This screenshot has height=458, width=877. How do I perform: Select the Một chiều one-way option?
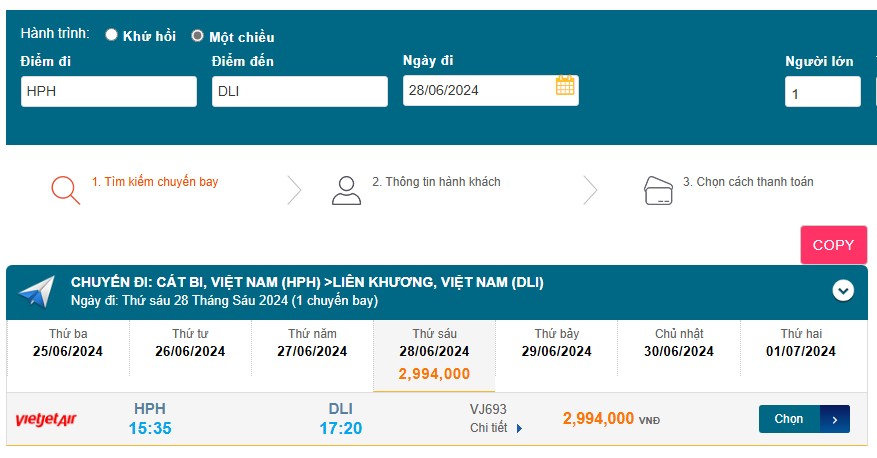pyautogui.click(x=198, y=36)
